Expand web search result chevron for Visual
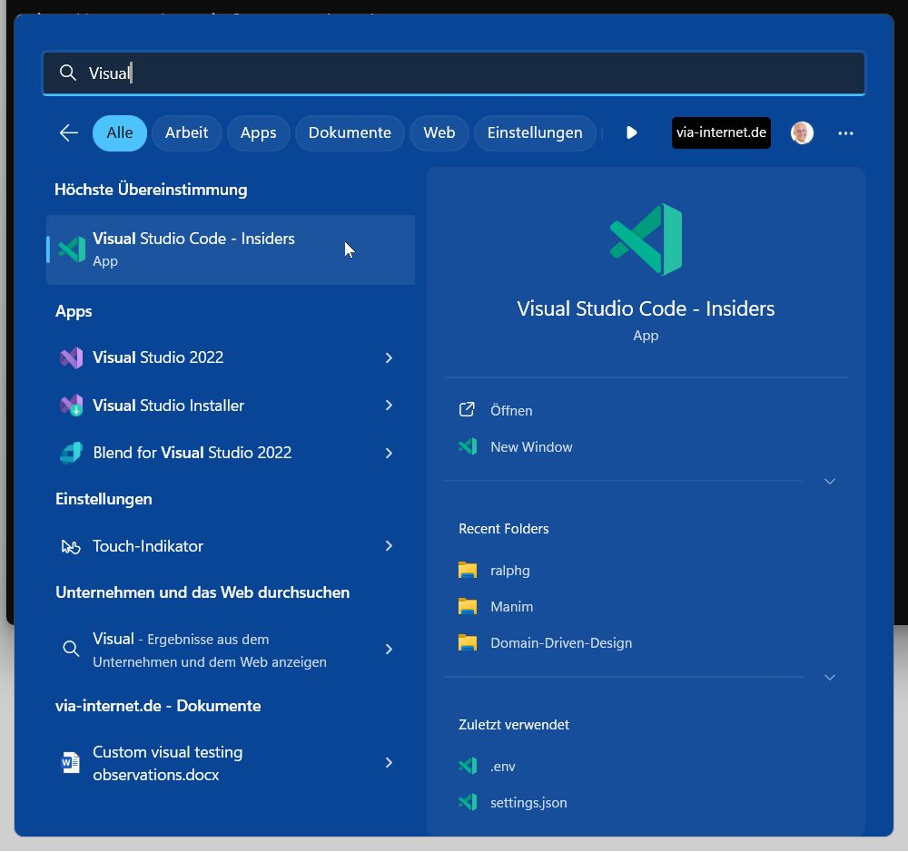 click(389, 649)
